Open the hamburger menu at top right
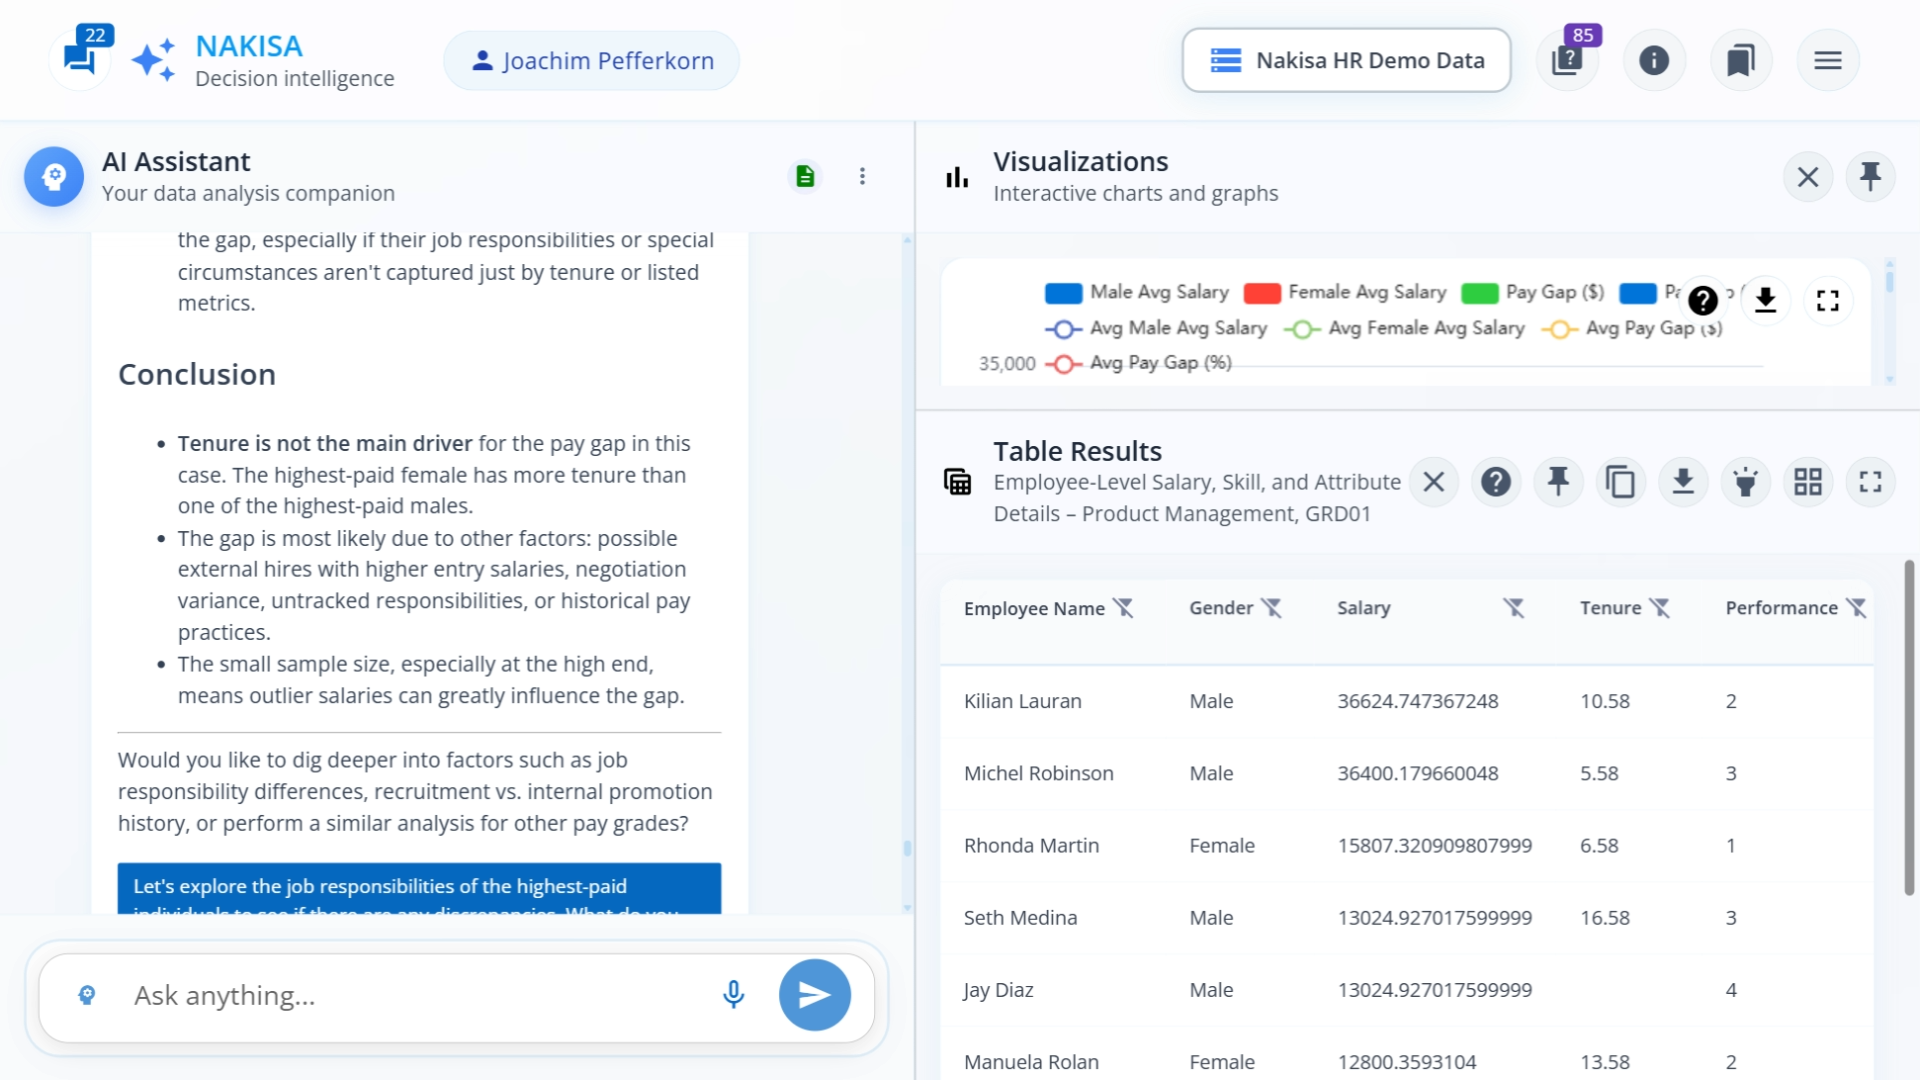The width and height of the screenshot is (1920, 1080). pyautogui.click(x=1828, y=60)
